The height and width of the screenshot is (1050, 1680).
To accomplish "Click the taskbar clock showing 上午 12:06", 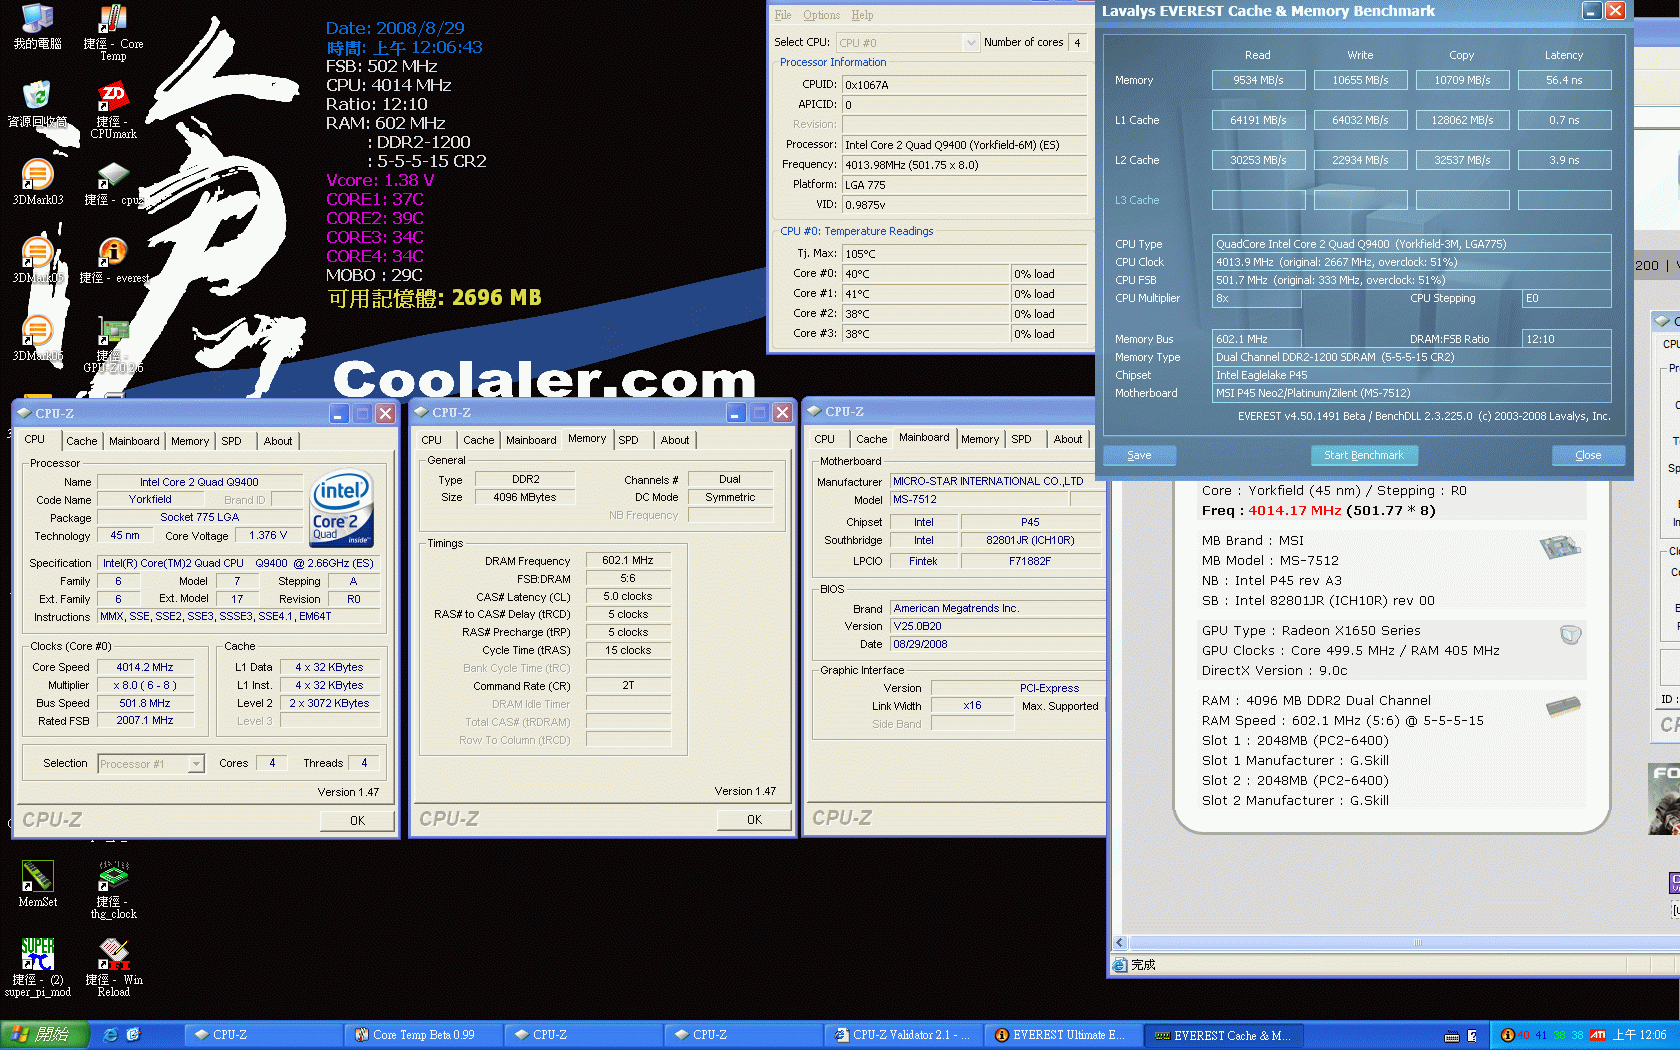I will (1639, 1035).
